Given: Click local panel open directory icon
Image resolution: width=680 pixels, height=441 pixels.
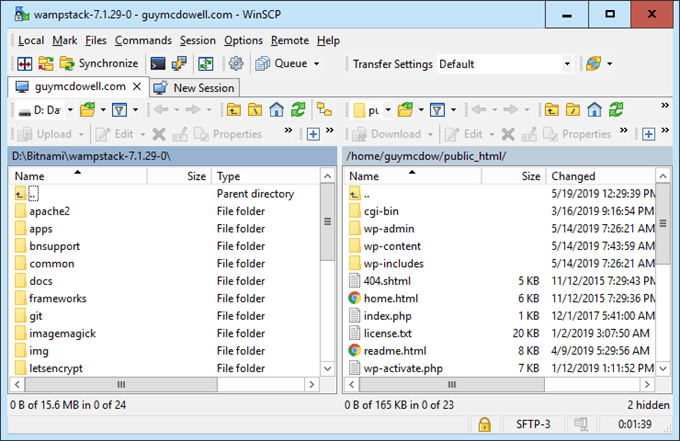Looking at the screenshot, I should (x=88, y=110).
